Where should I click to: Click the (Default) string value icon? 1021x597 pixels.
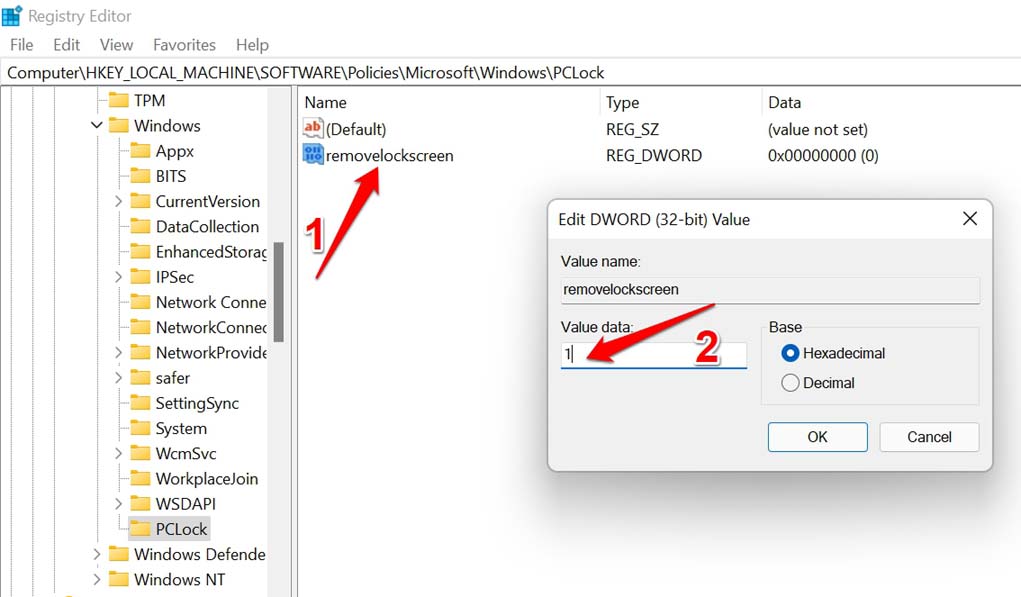(313, 128)
